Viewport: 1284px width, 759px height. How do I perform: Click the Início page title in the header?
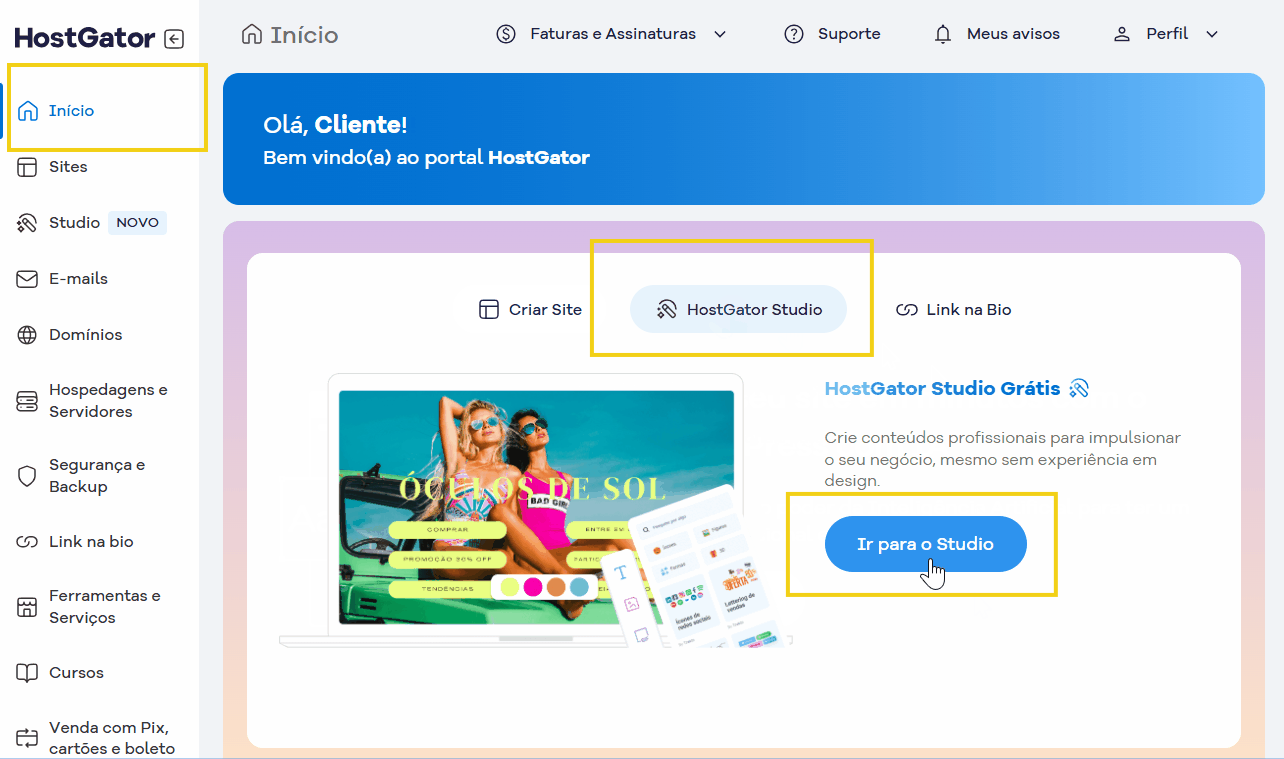pos(304,36)
